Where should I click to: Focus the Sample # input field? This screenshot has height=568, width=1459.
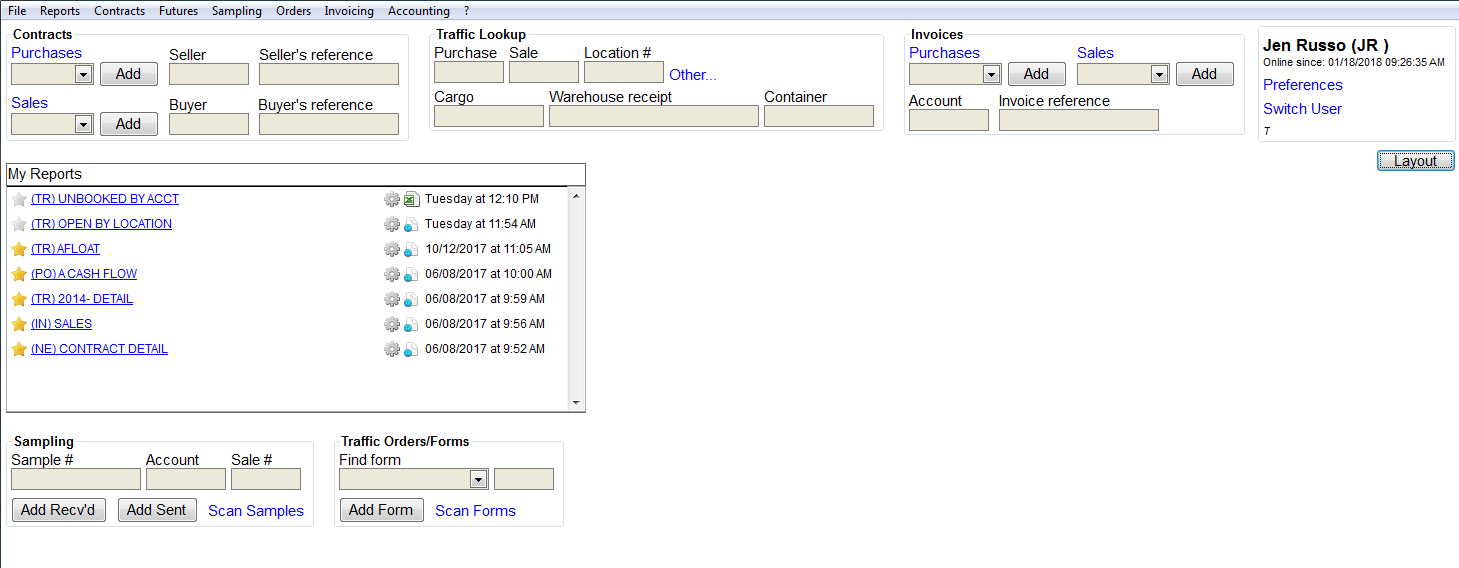76,479
